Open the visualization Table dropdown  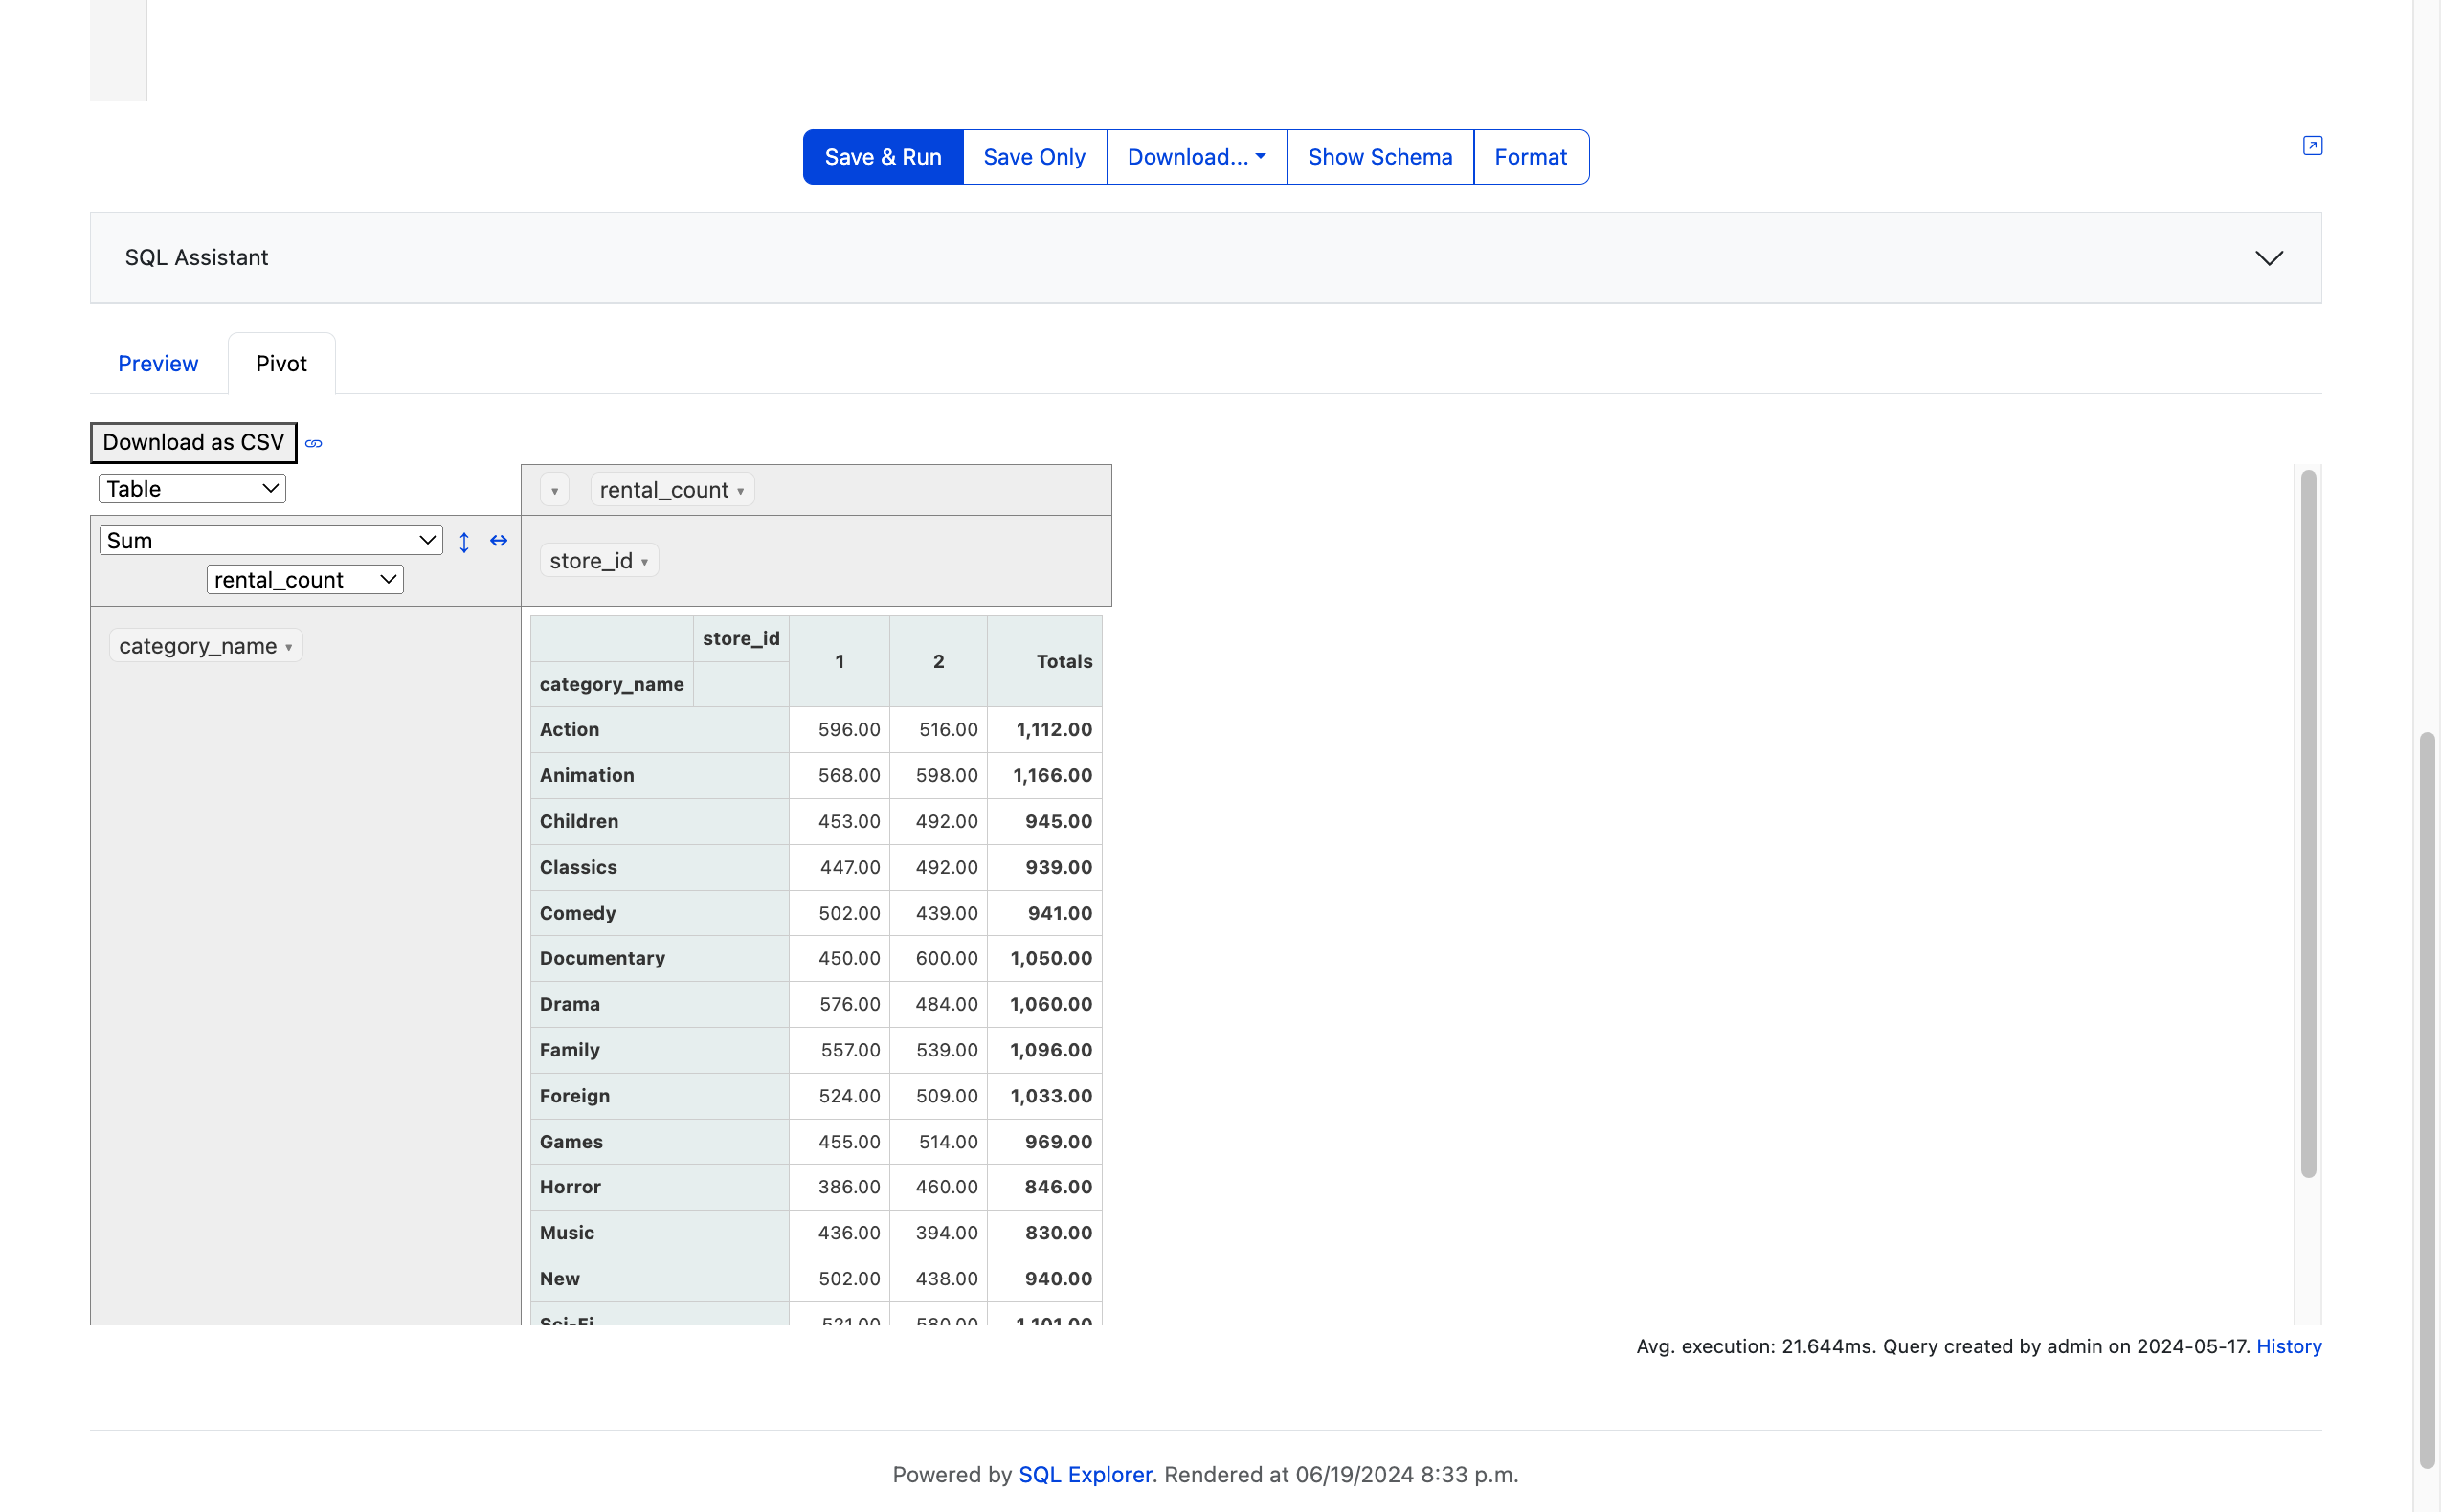pos(190,488)
